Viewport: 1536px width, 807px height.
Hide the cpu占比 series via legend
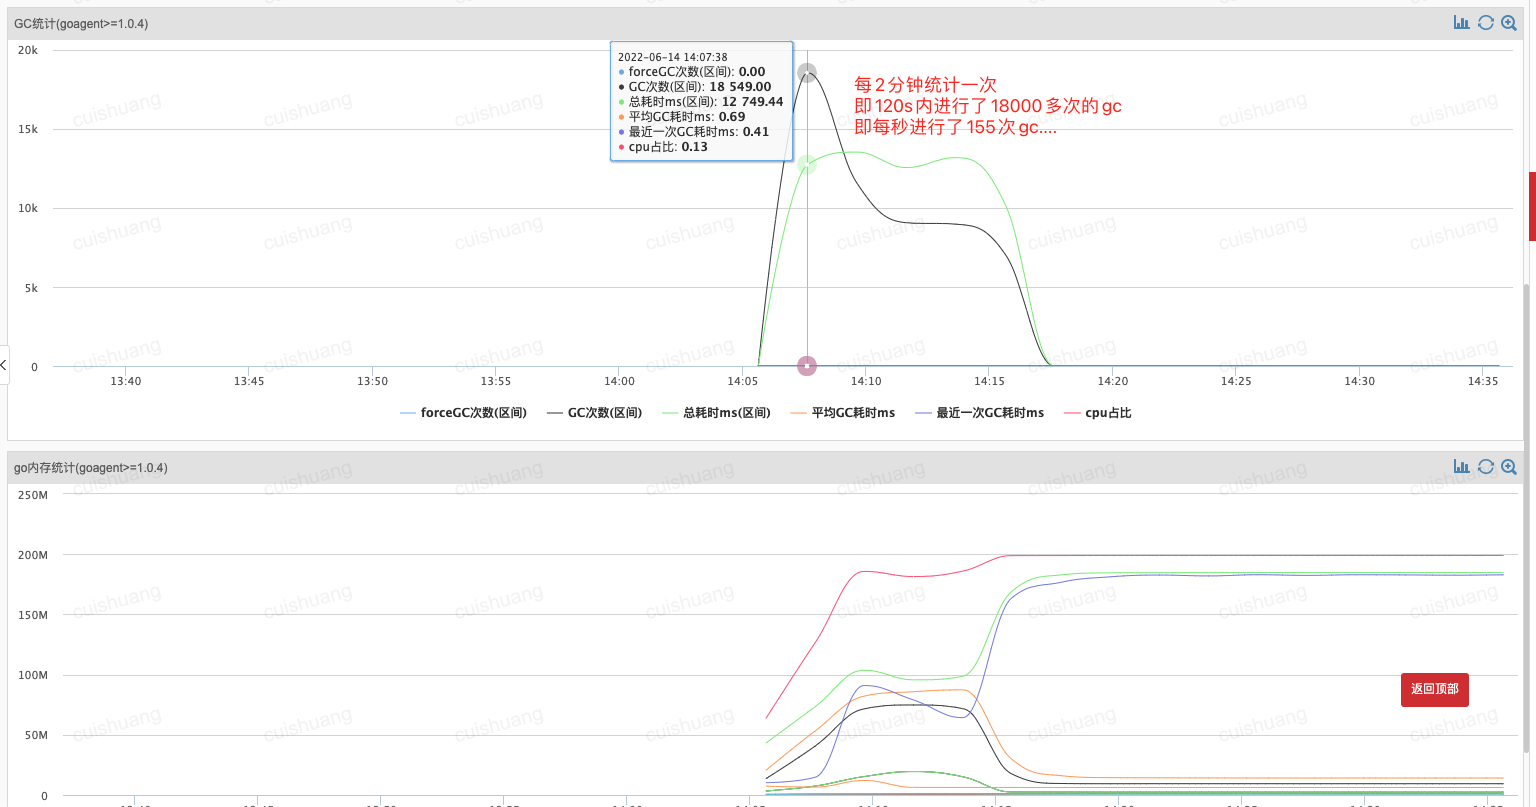click(1097, 413)
